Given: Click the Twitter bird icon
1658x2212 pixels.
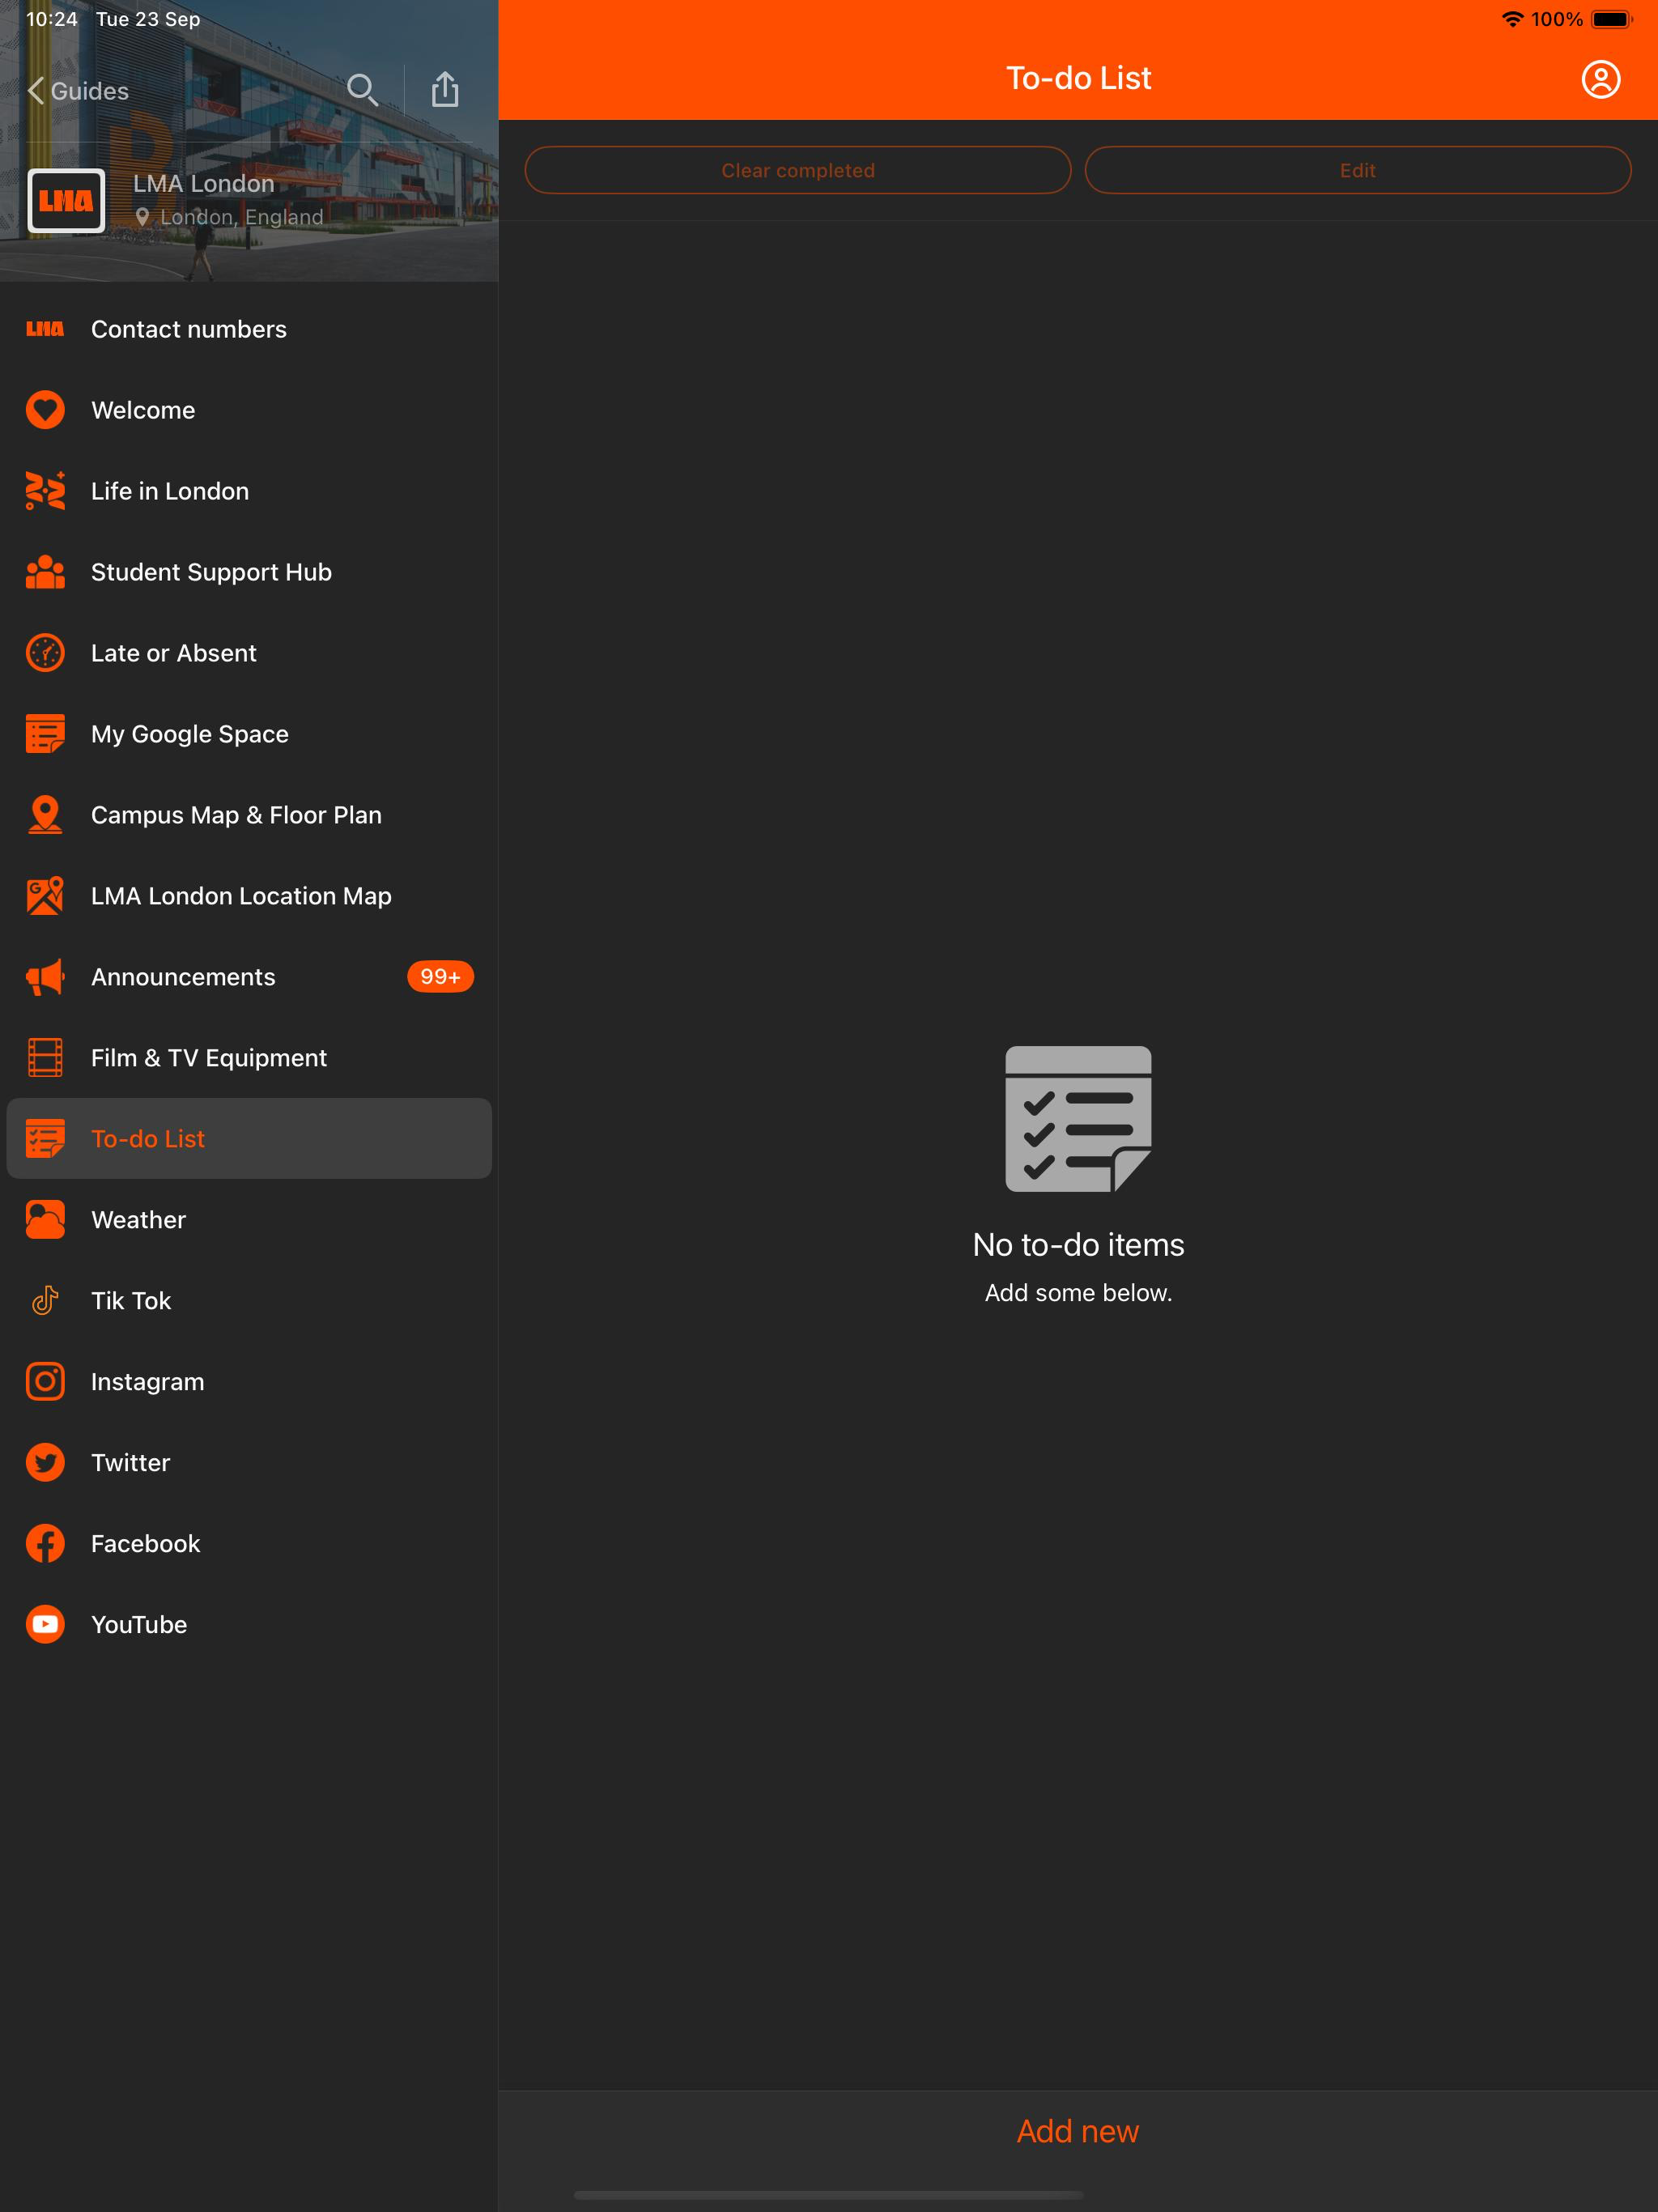Looking at the screenshot, I should (45, 1463).
